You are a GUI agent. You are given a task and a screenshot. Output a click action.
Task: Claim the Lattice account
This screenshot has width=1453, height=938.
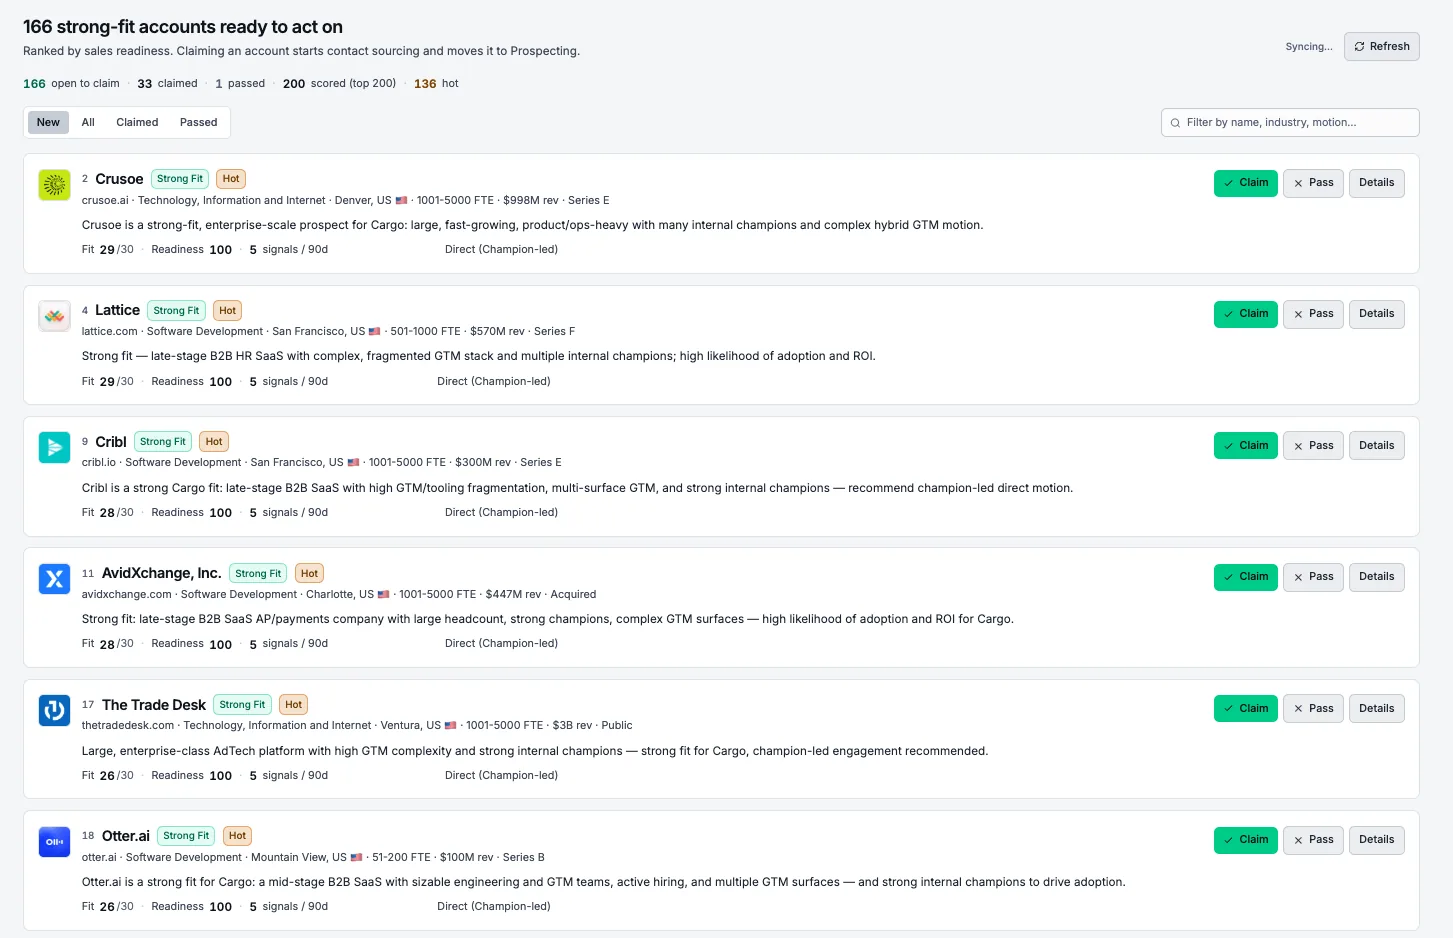pos(1246,314)
